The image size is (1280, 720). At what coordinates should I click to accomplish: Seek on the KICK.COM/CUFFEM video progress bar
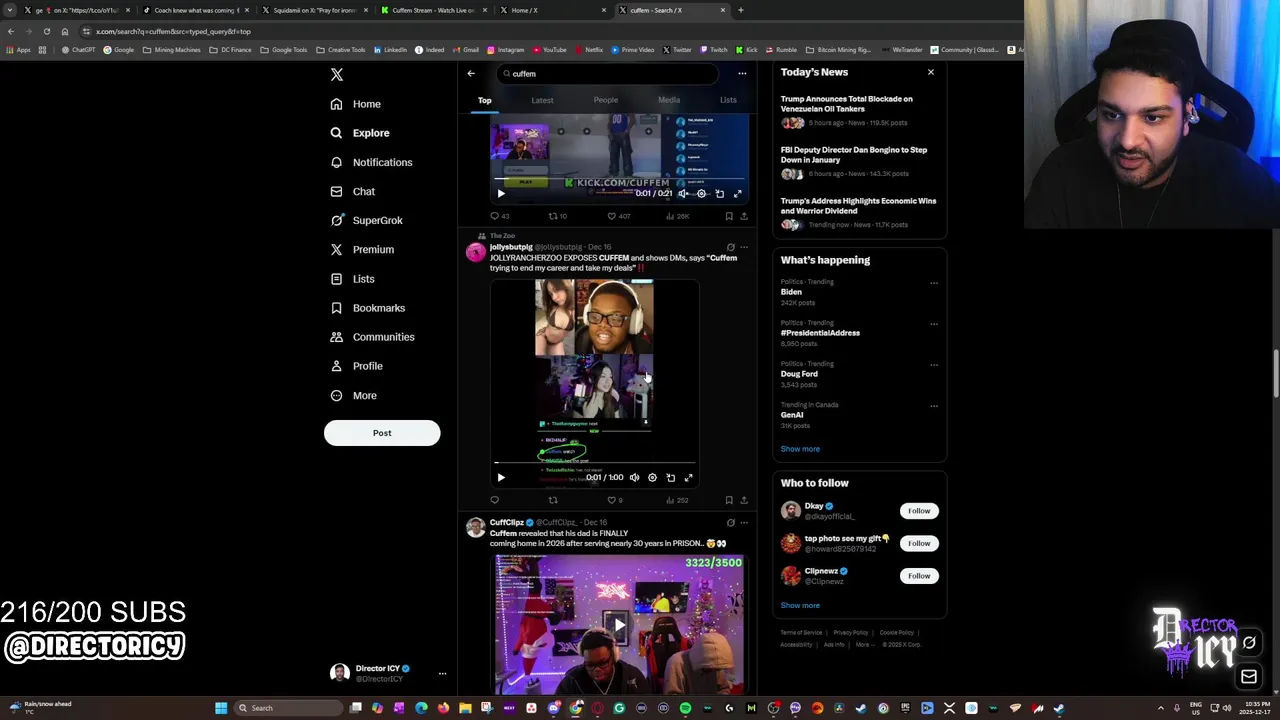click(619, 180)
